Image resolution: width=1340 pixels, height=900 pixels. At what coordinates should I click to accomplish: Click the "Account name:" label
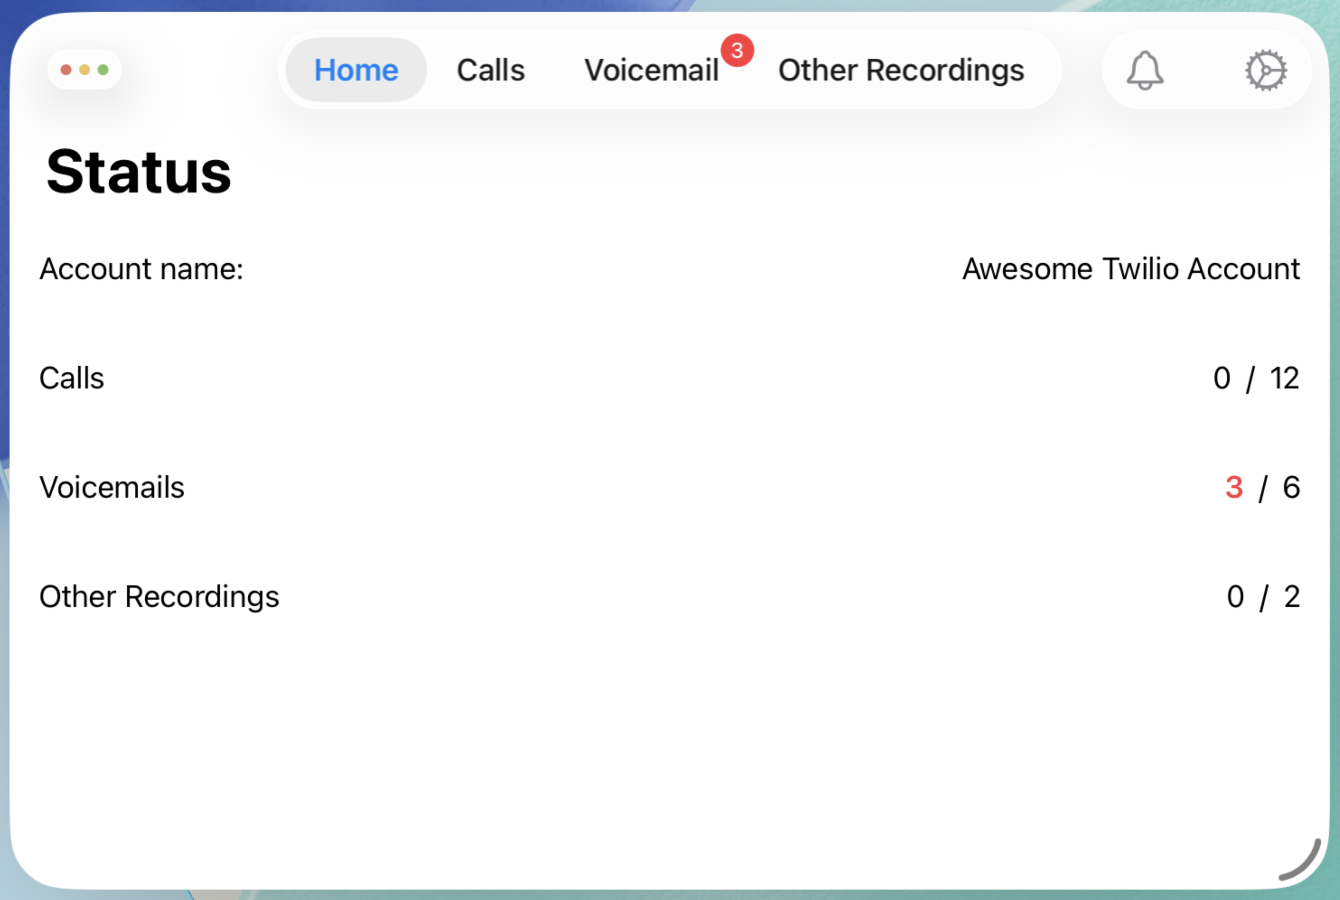point(141,269)
